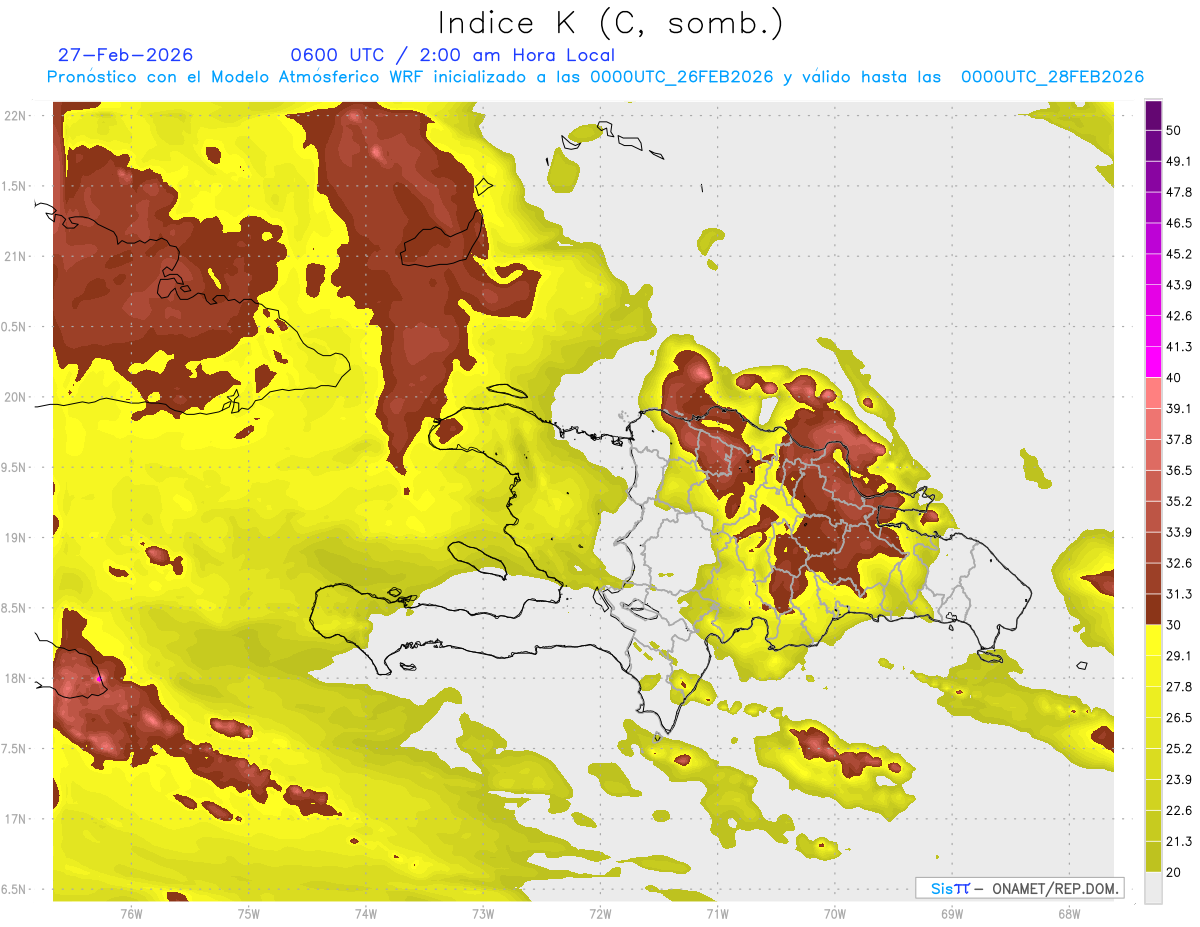Click the dark purple legend segment above 50
Viewport: 1200px width, 927px height.
click(x=1153, y=115)
